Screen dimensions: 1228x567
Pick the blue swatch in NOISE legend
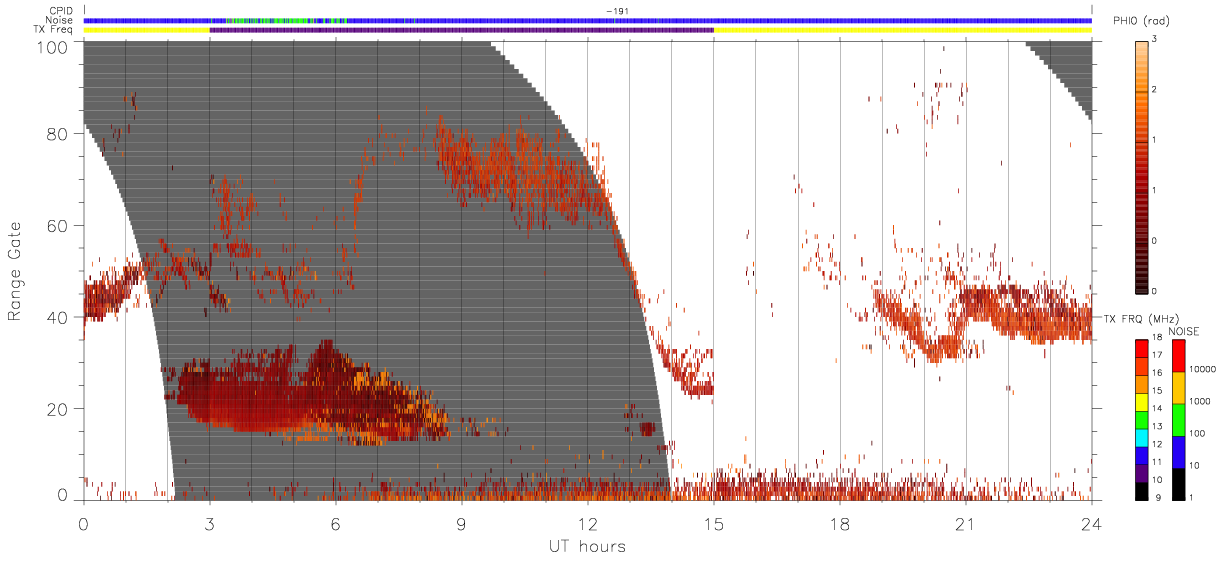point(1179,452)
